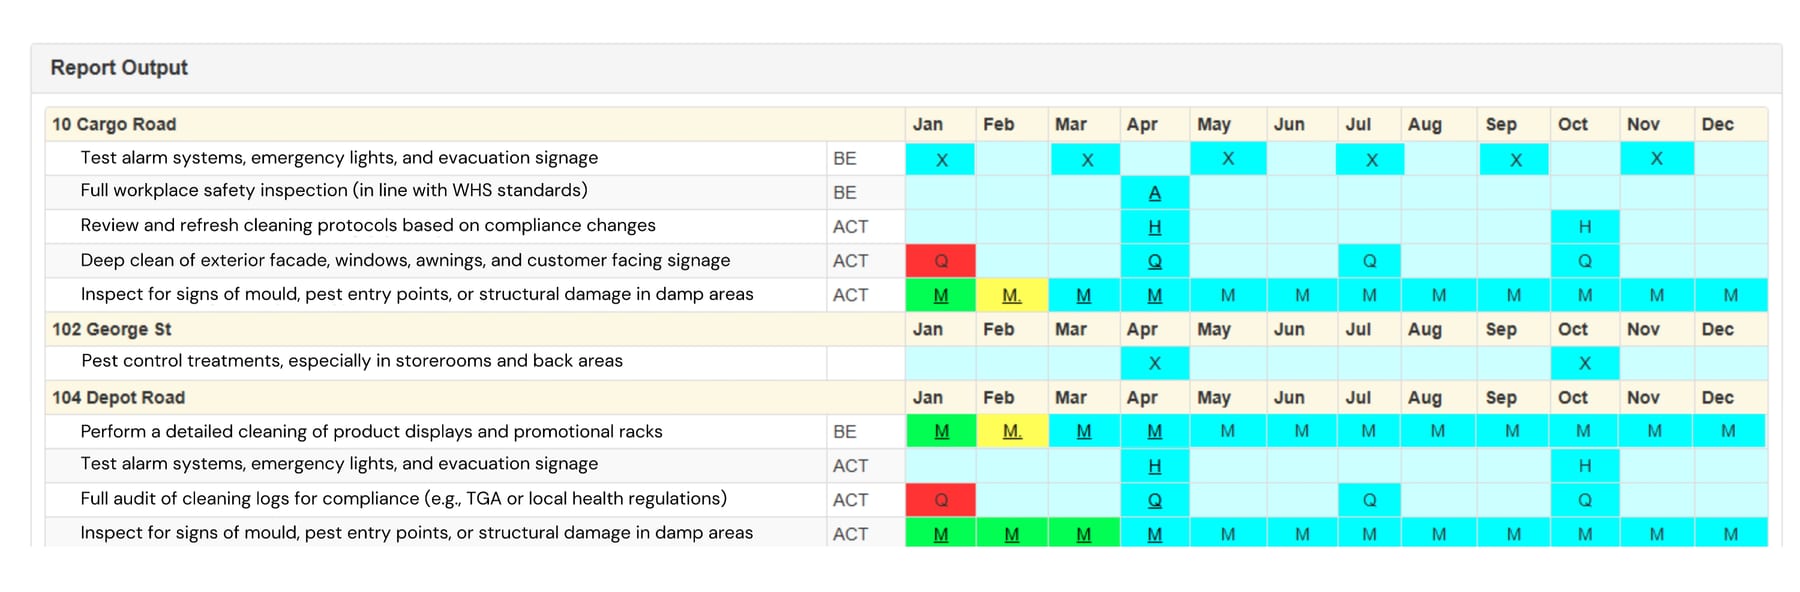The width and height of the screenshot is (1800, 592).
Task: Click October X cell for Pest control treatments row
Action: (x=1585, y=363)
